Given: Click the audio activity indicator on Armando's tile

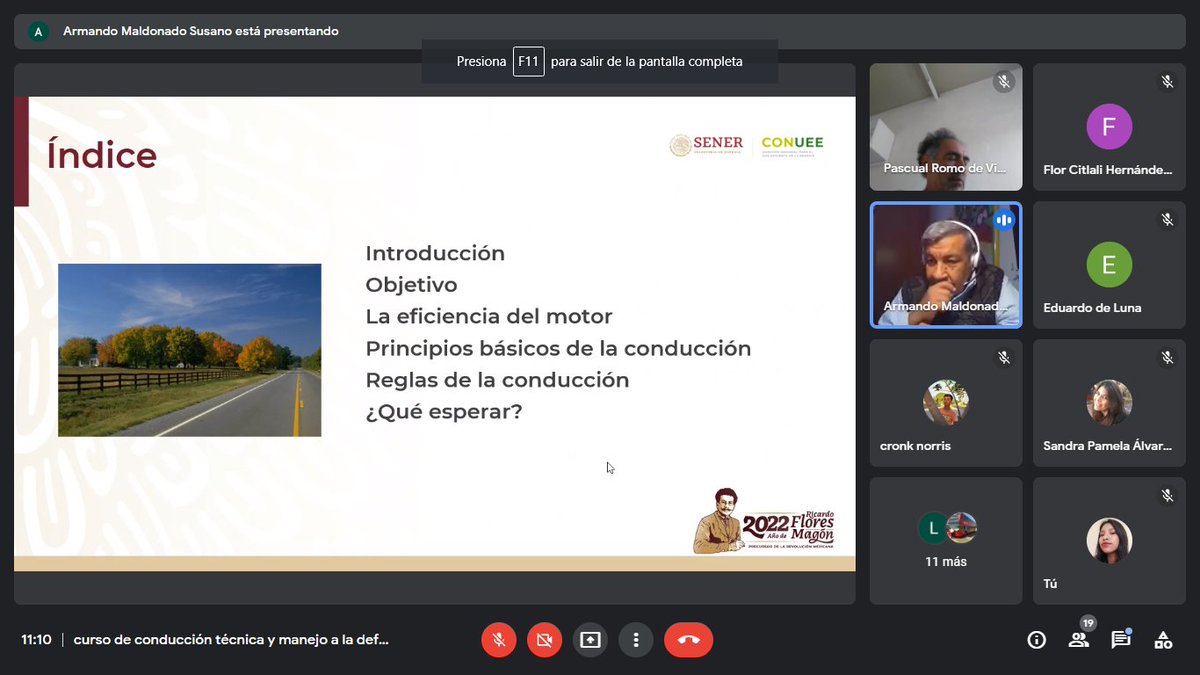Looking at the screenshot, I should pos(1004,220).
